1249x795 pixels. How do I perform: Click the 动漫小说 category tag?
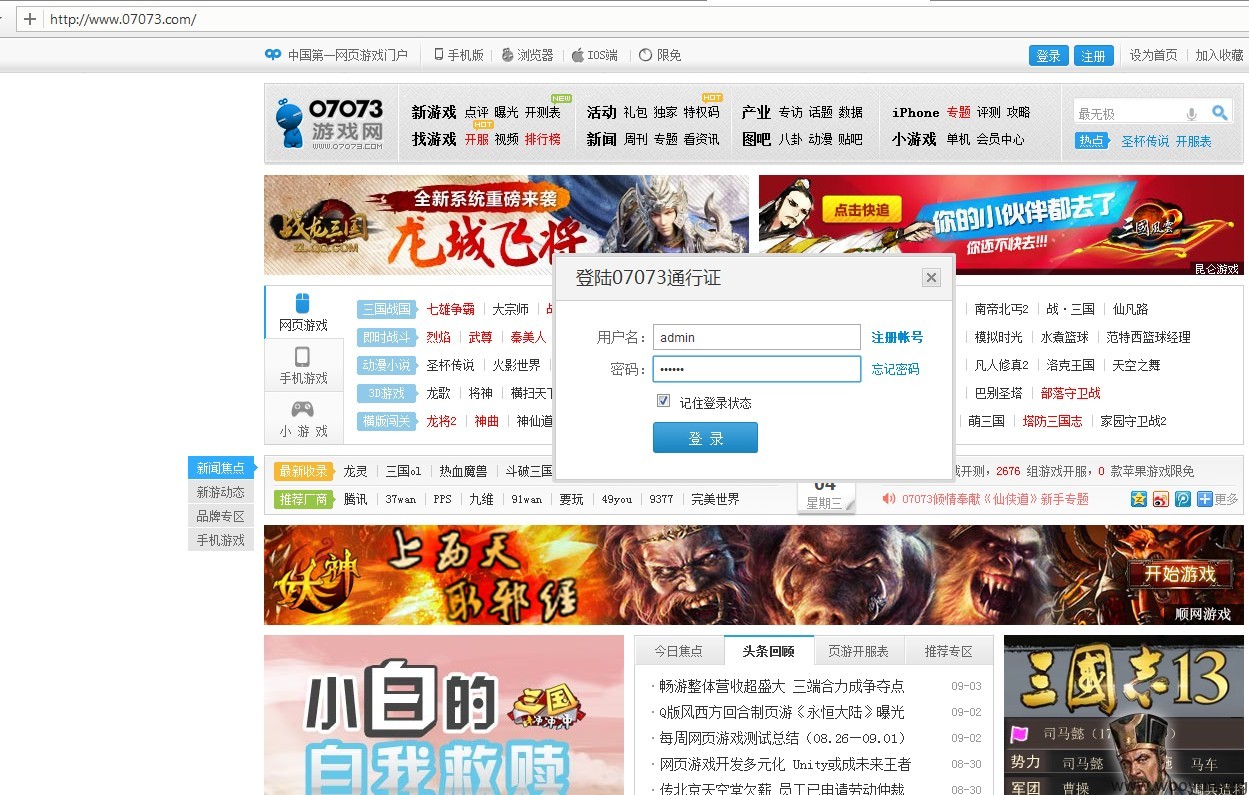click(x=386, y=365)
